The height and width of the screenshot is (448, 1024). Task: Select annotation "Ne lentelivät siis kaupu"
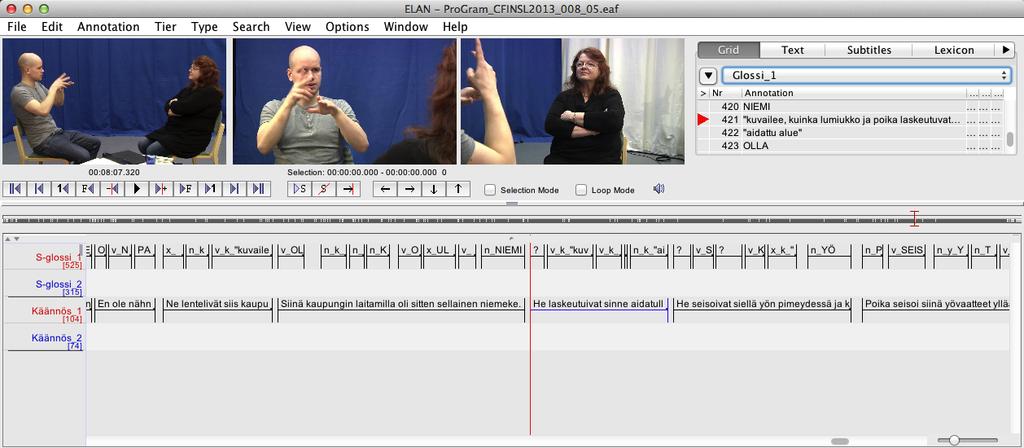(x=217, y=304)
